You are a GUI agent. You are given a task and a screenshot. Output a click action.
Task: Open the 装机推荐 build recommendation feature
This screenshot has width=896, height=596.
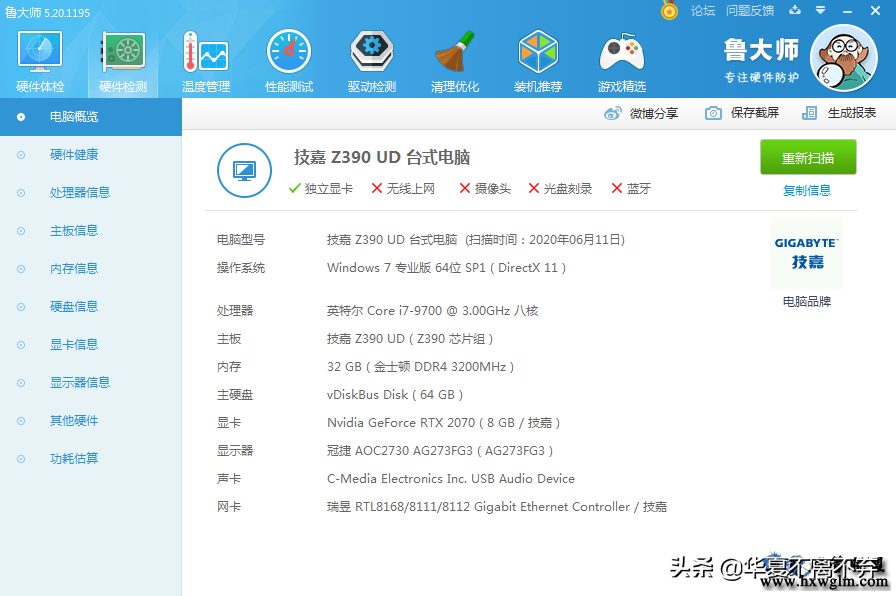click(x=538, y=55)
